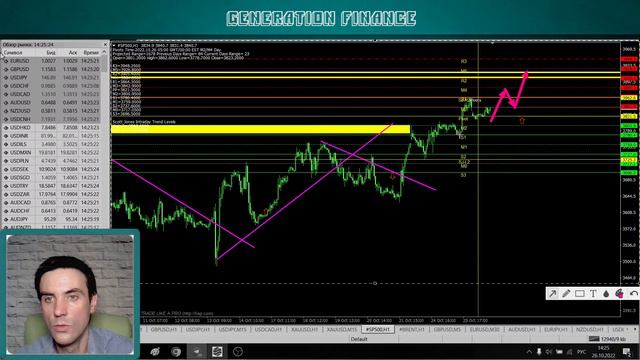Switch to USDJPY,H1 chart tab
This screenshot has width=640, height=360.
(x=198, y=329)
